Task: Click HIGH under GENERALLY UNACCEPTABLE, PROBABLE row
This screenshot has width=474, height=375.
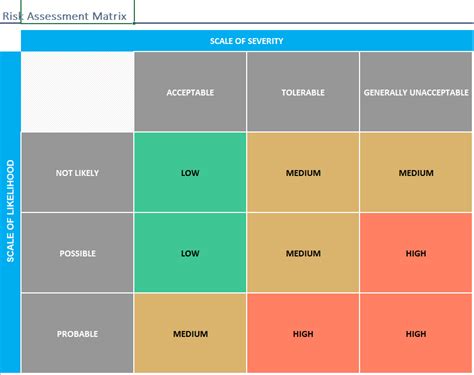Action: pos(416,333)
